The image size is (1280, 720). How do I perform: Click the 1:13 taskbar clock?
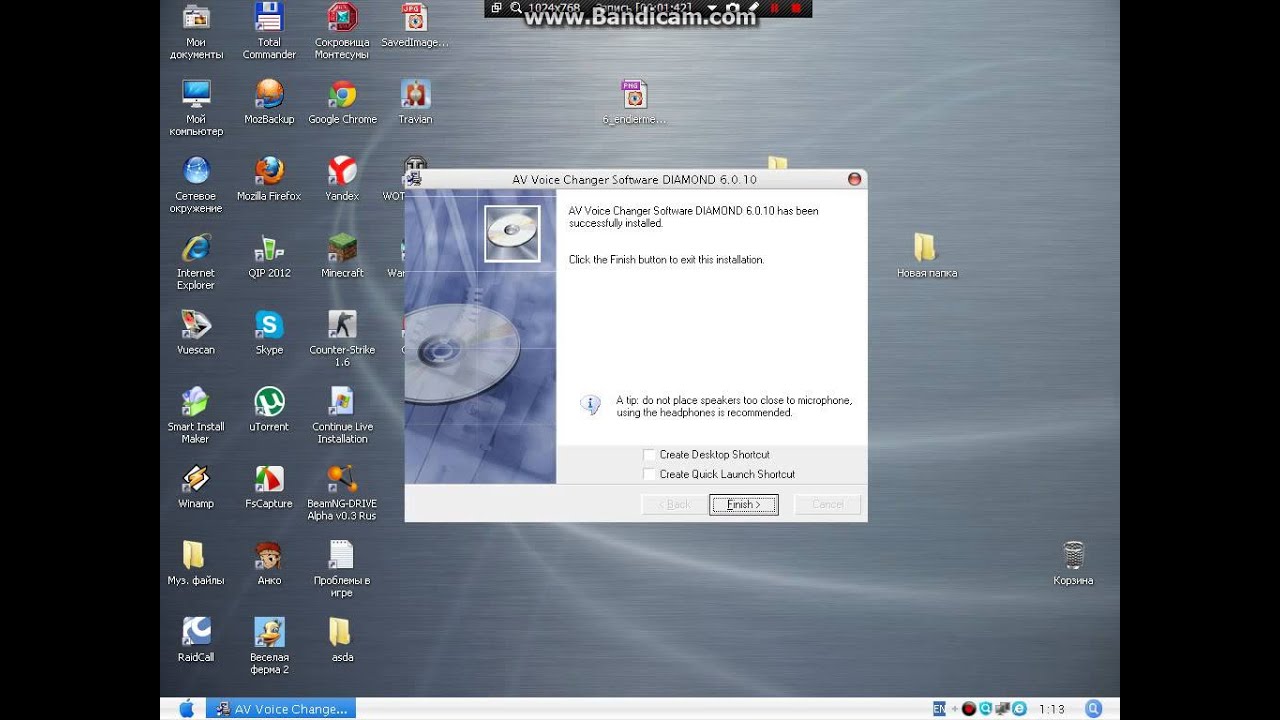click(1051, 709)
